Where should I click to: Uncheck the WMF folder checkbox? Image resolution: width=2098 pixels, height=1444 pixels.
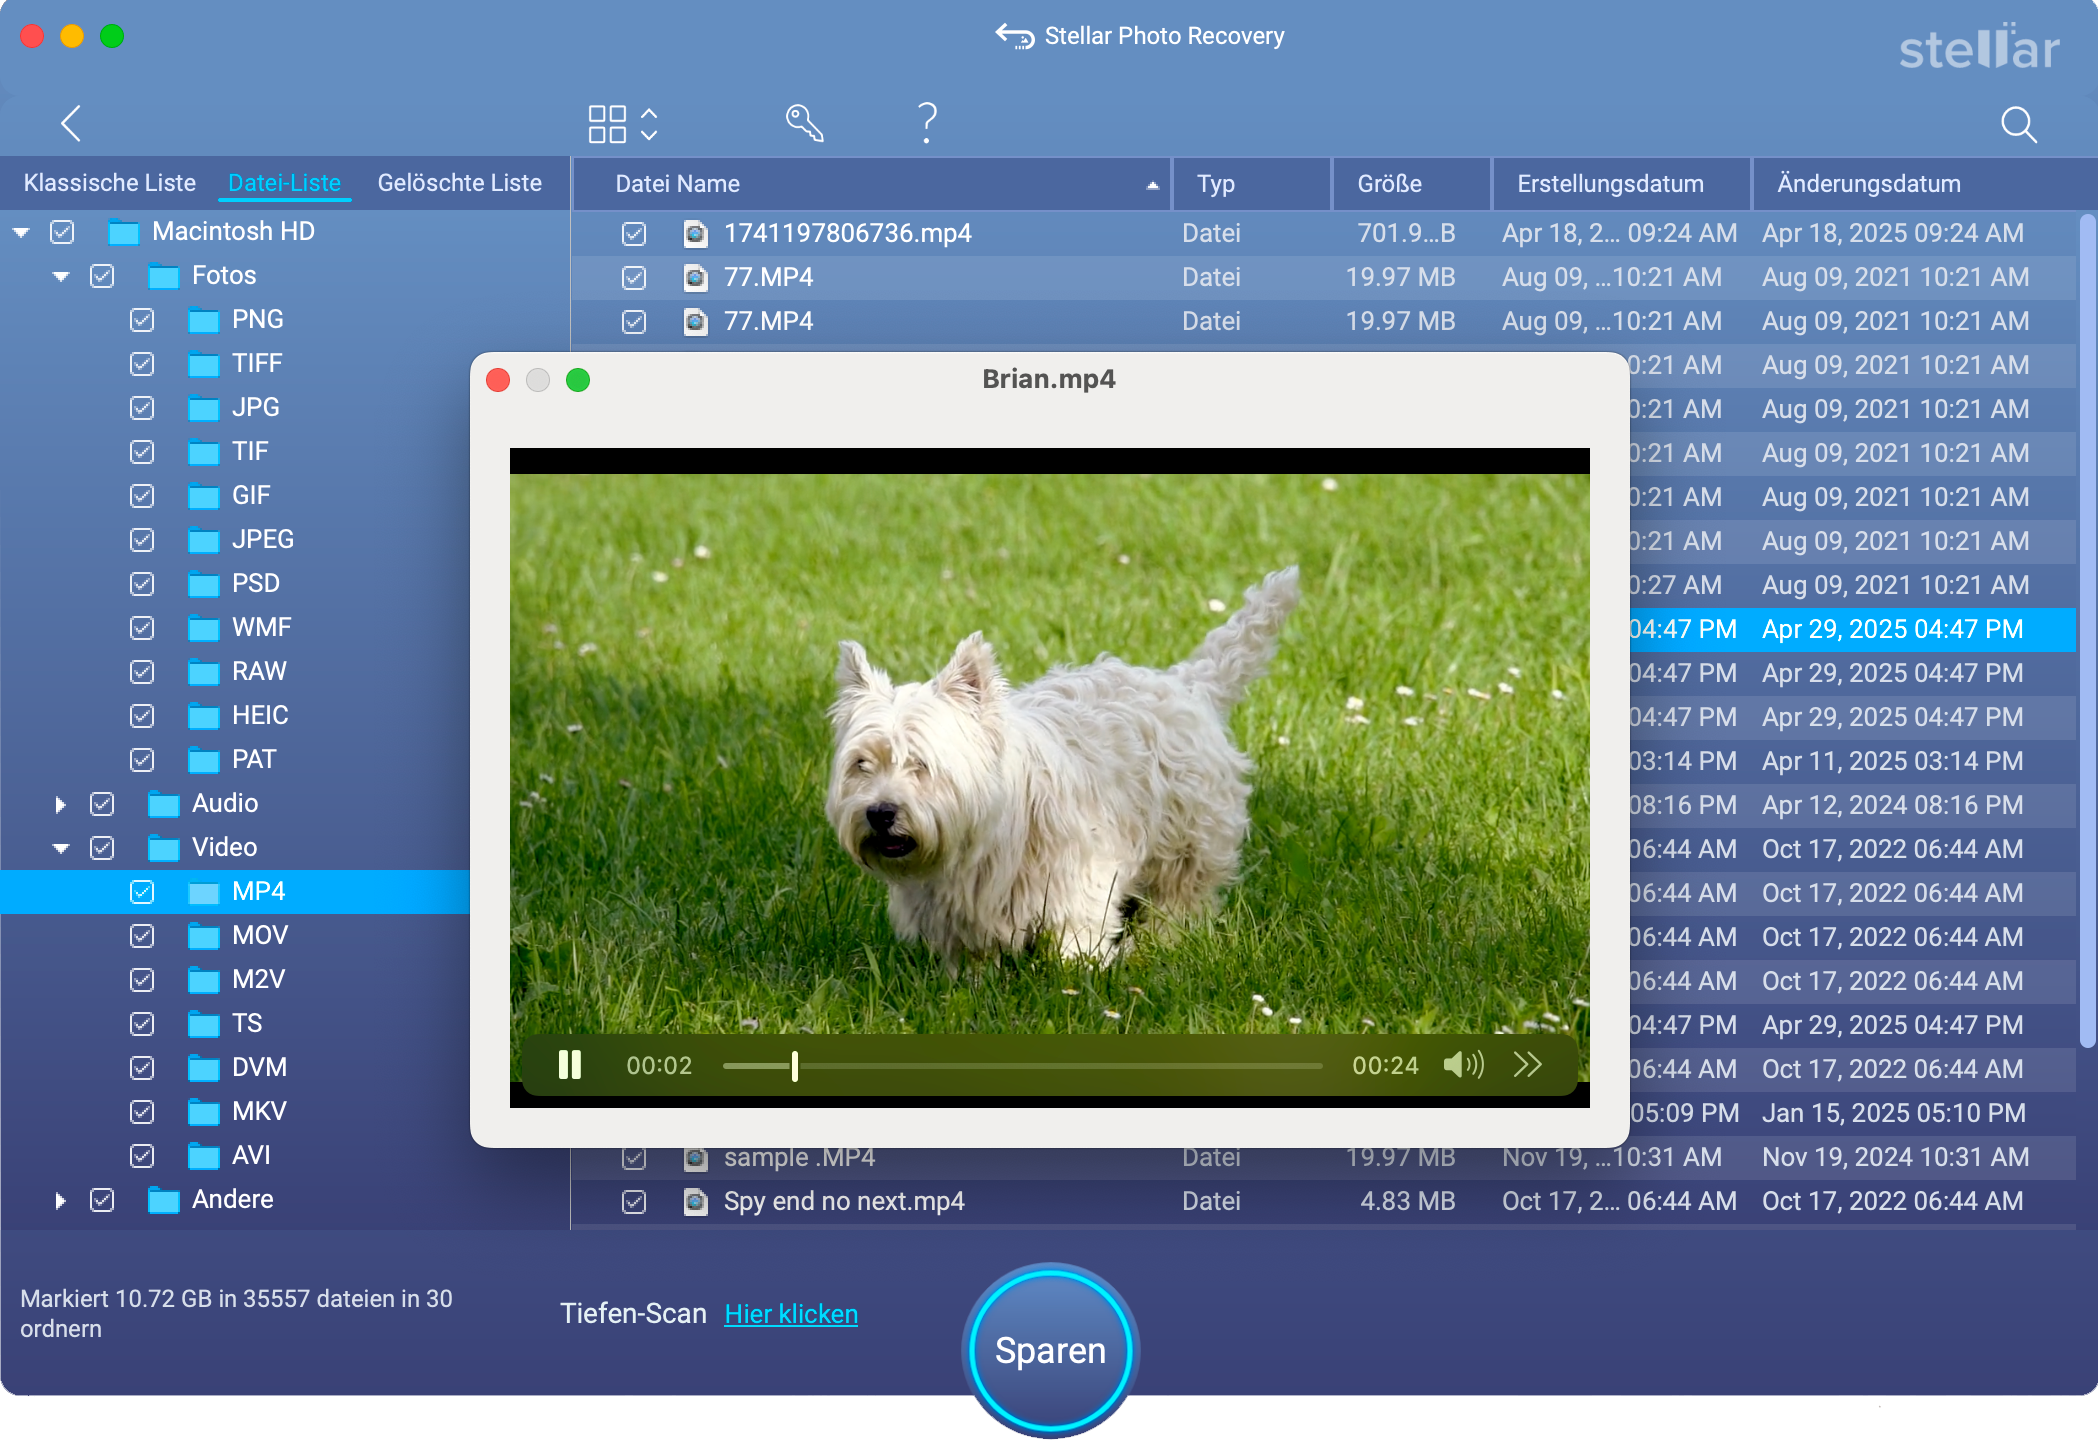[x=142, y=628]
